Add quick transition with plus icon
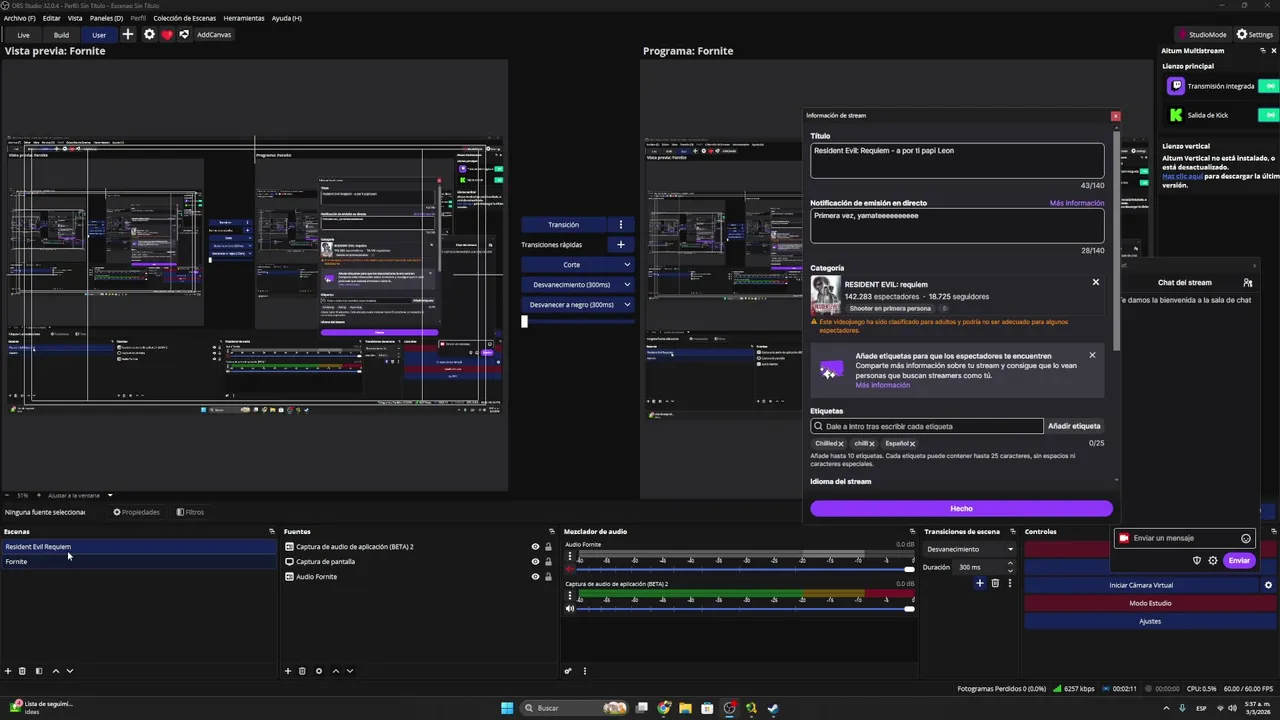Viewport: 1280px width, 720px height. tap(620, 244)
